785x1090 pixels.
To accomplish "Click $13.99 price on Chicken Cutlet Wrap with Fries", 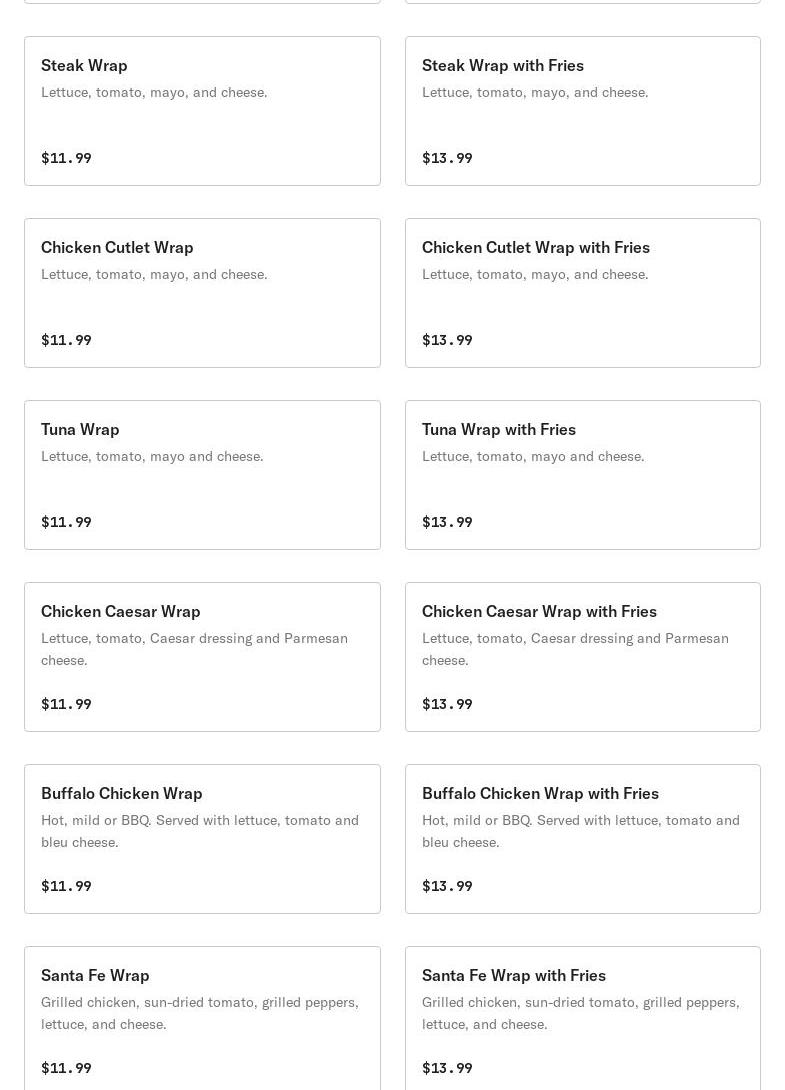I will tap(447, 340).
